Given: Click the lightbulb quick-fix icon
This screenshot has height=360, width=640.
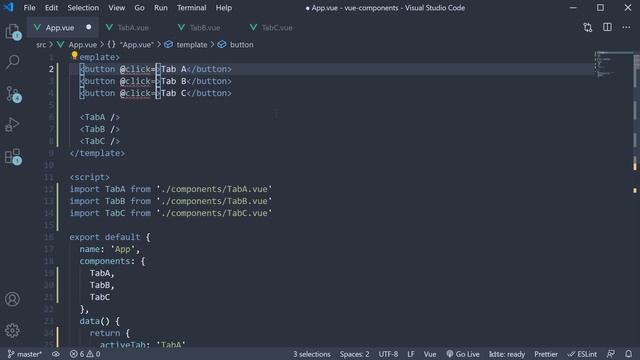Looking at the screenshot, I should click(74, 55).
